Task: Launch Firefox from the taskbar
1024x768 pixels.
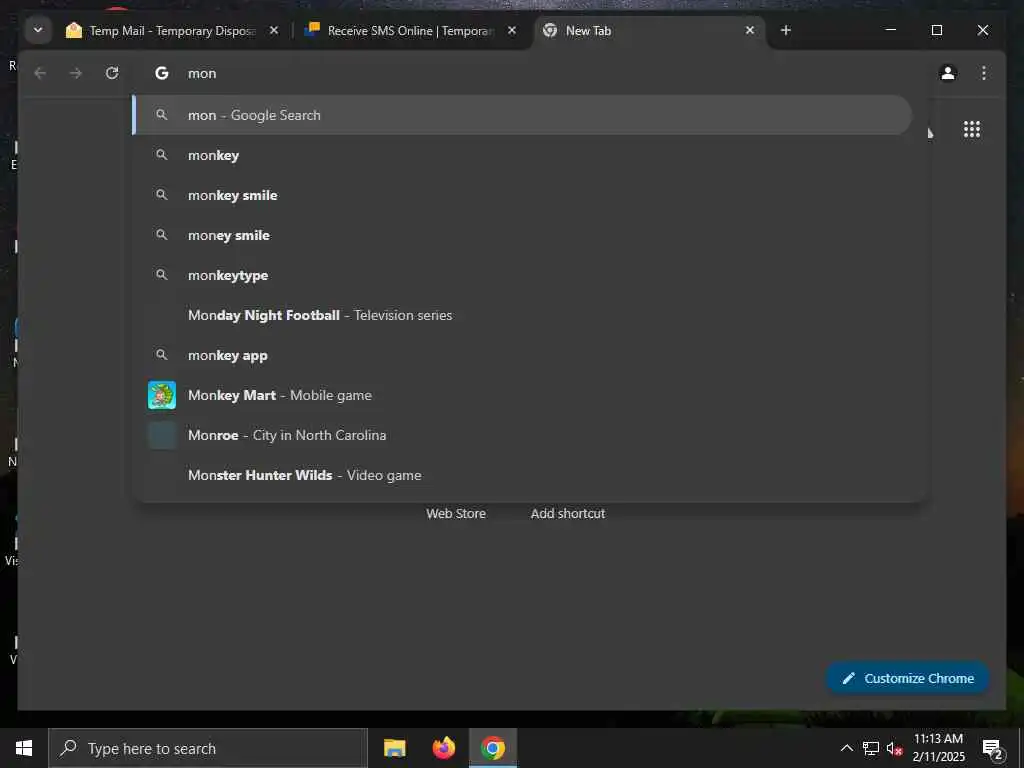Action: point(443,748)
